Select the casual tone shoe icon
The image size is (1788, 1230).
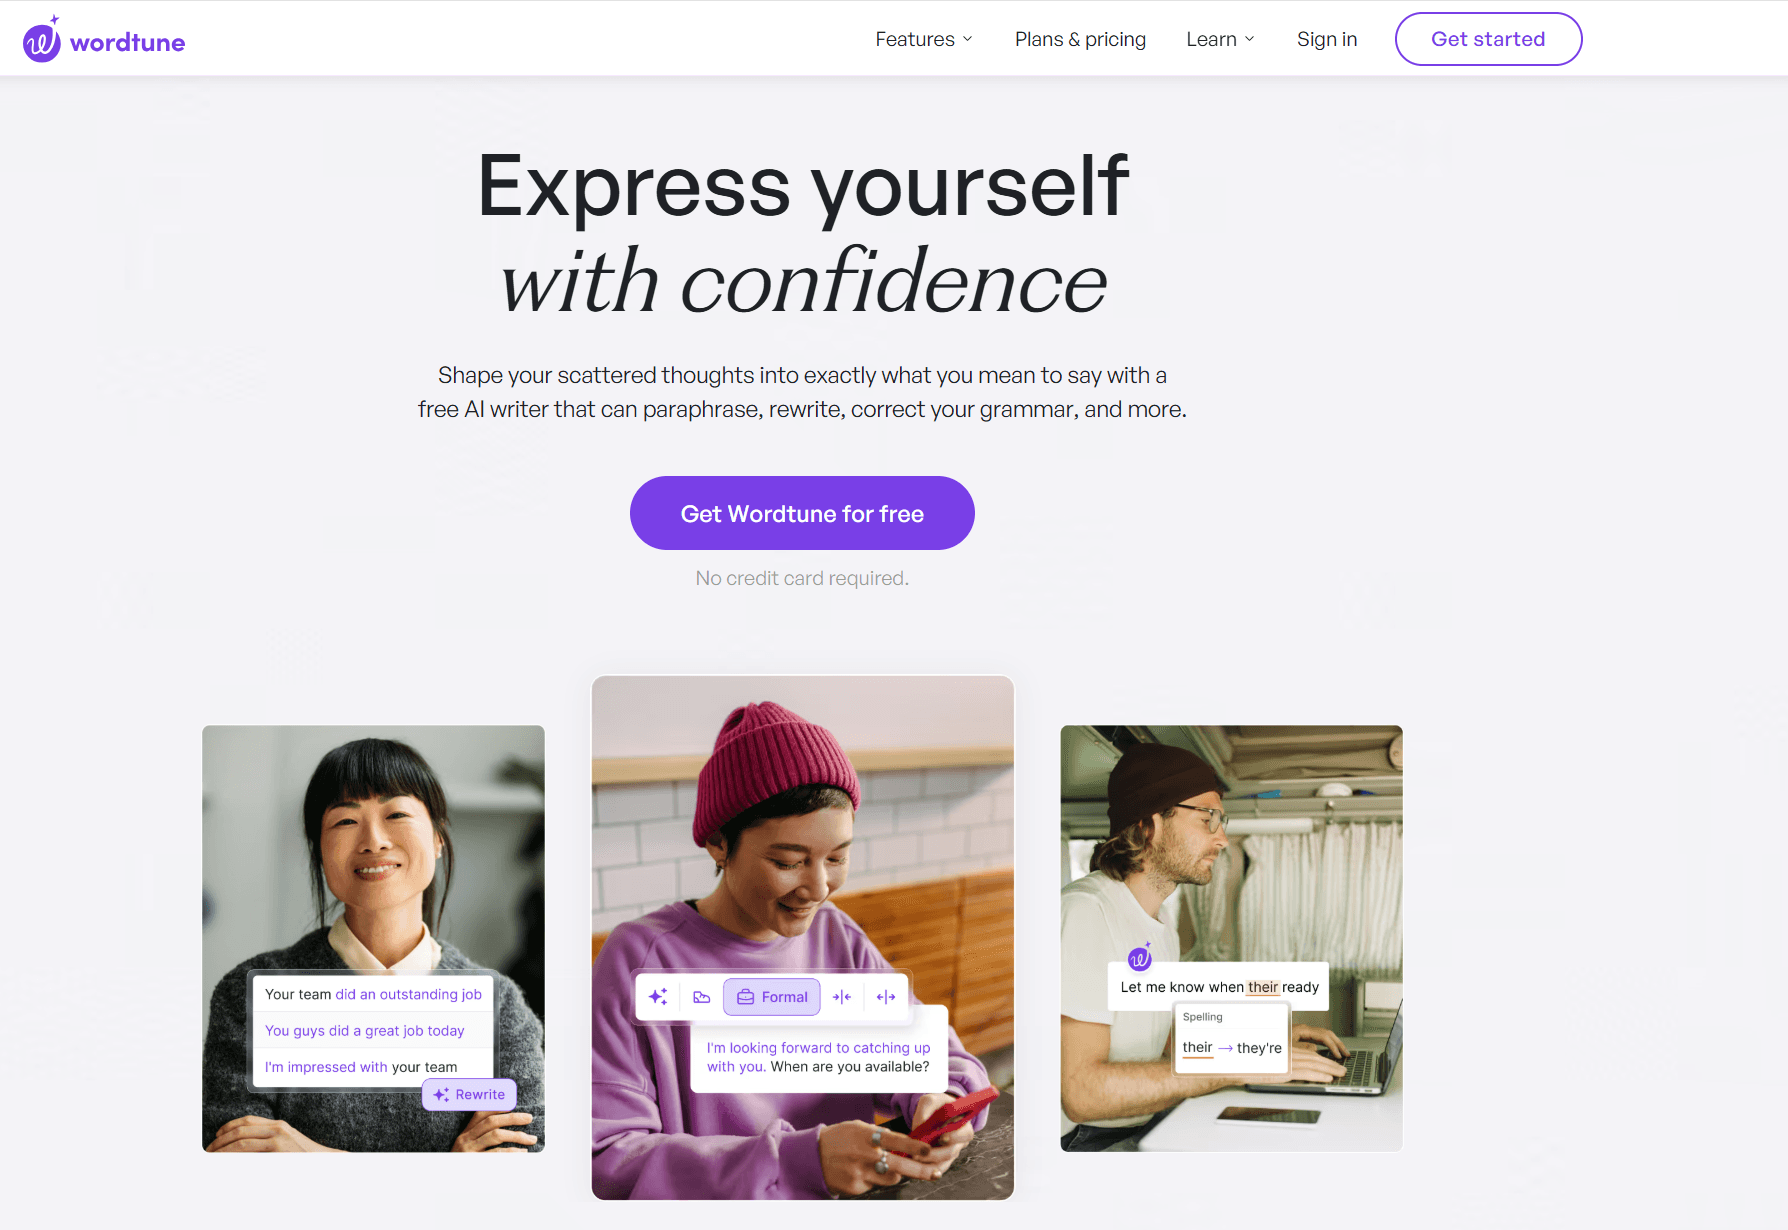point(702,997)
